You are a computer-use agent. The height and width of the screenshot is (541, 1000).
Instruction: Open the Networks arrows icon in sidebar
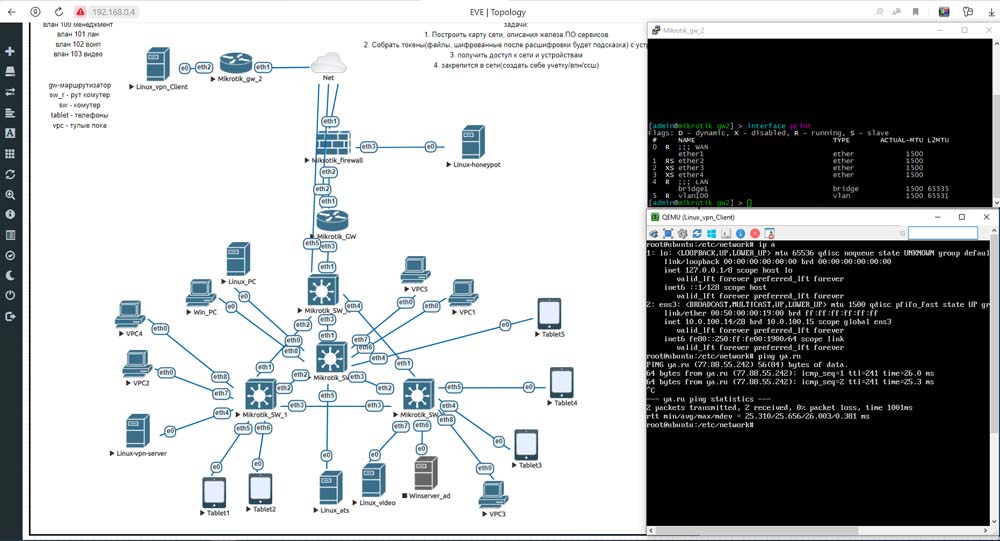[10, 92]
